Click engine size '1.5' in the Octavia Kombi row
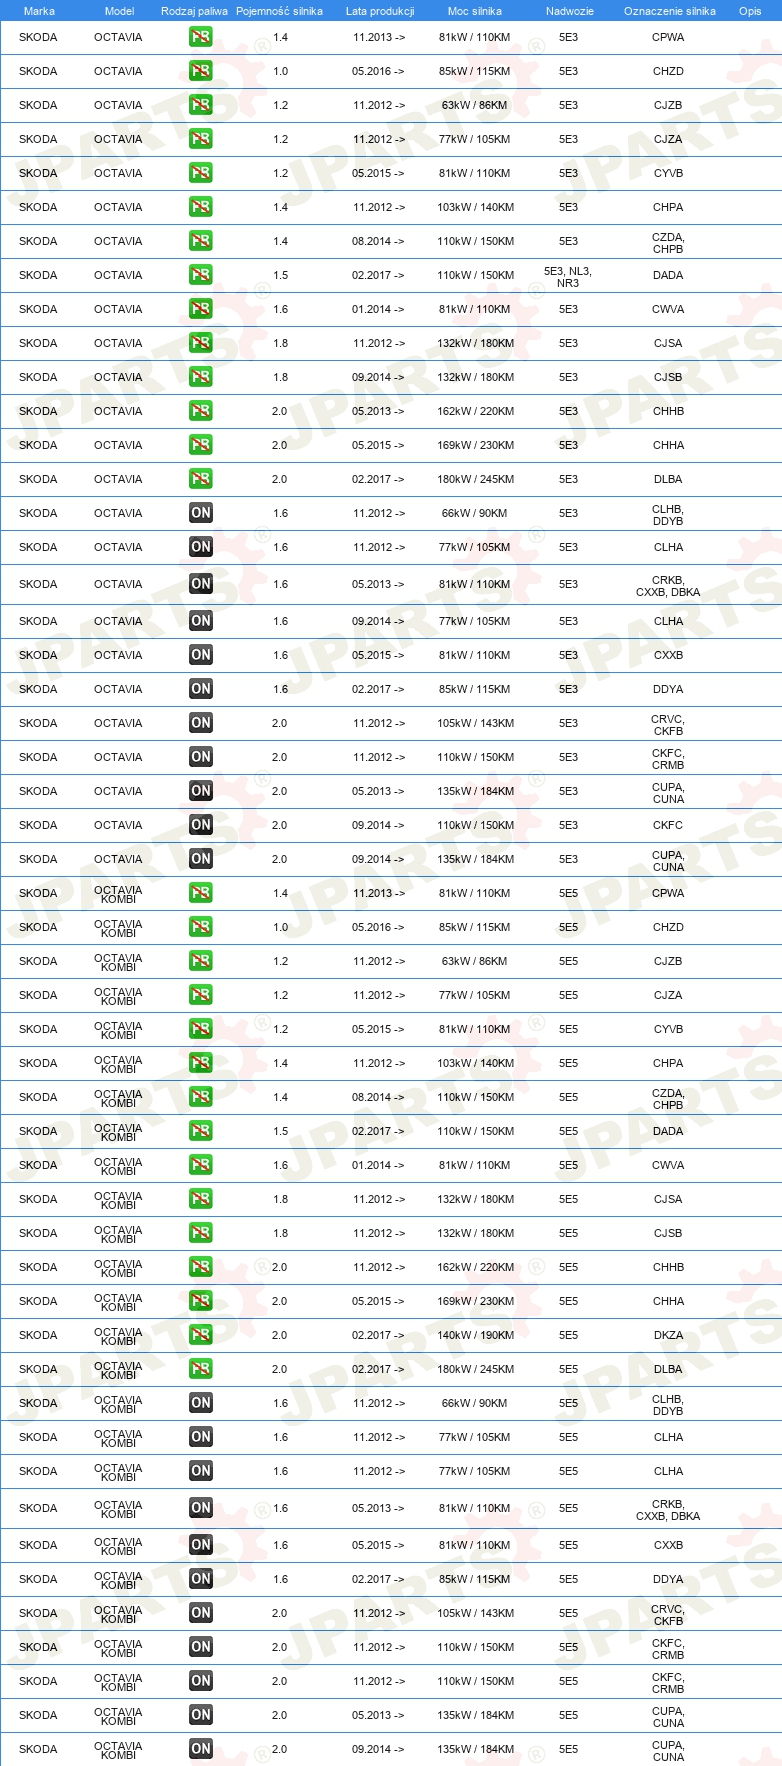The height and width of the screenshot is (1766, 782). [280, 1131]
